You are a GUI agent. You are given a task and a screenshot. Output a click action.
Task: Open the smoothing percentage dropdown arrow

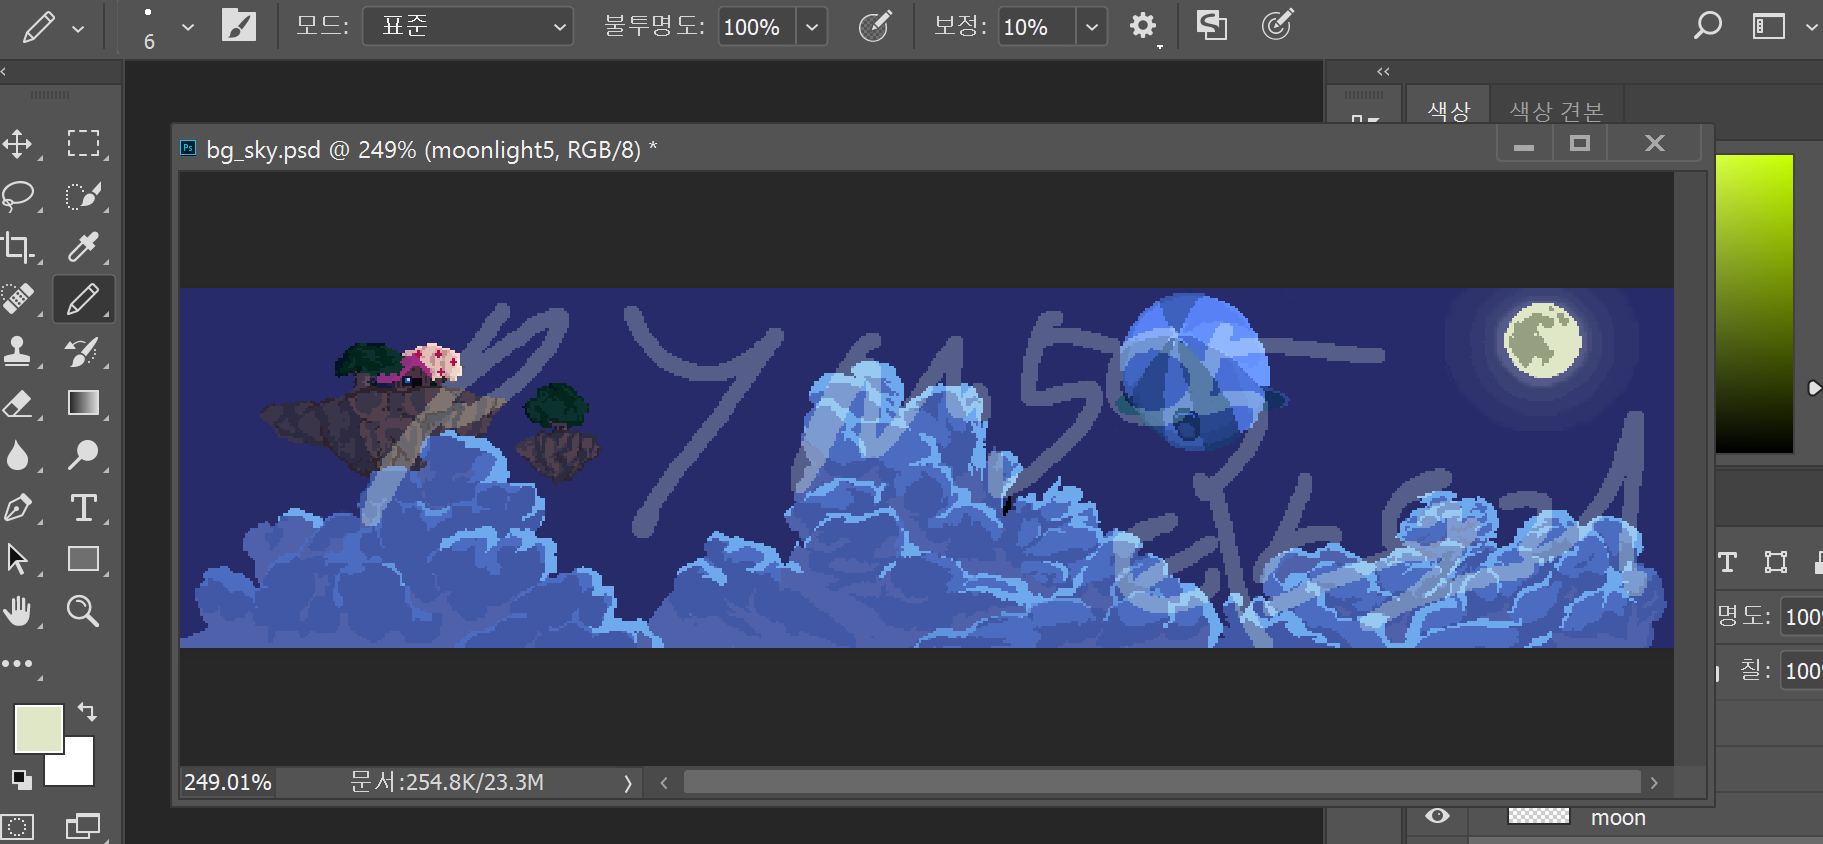click(1092, 27)
